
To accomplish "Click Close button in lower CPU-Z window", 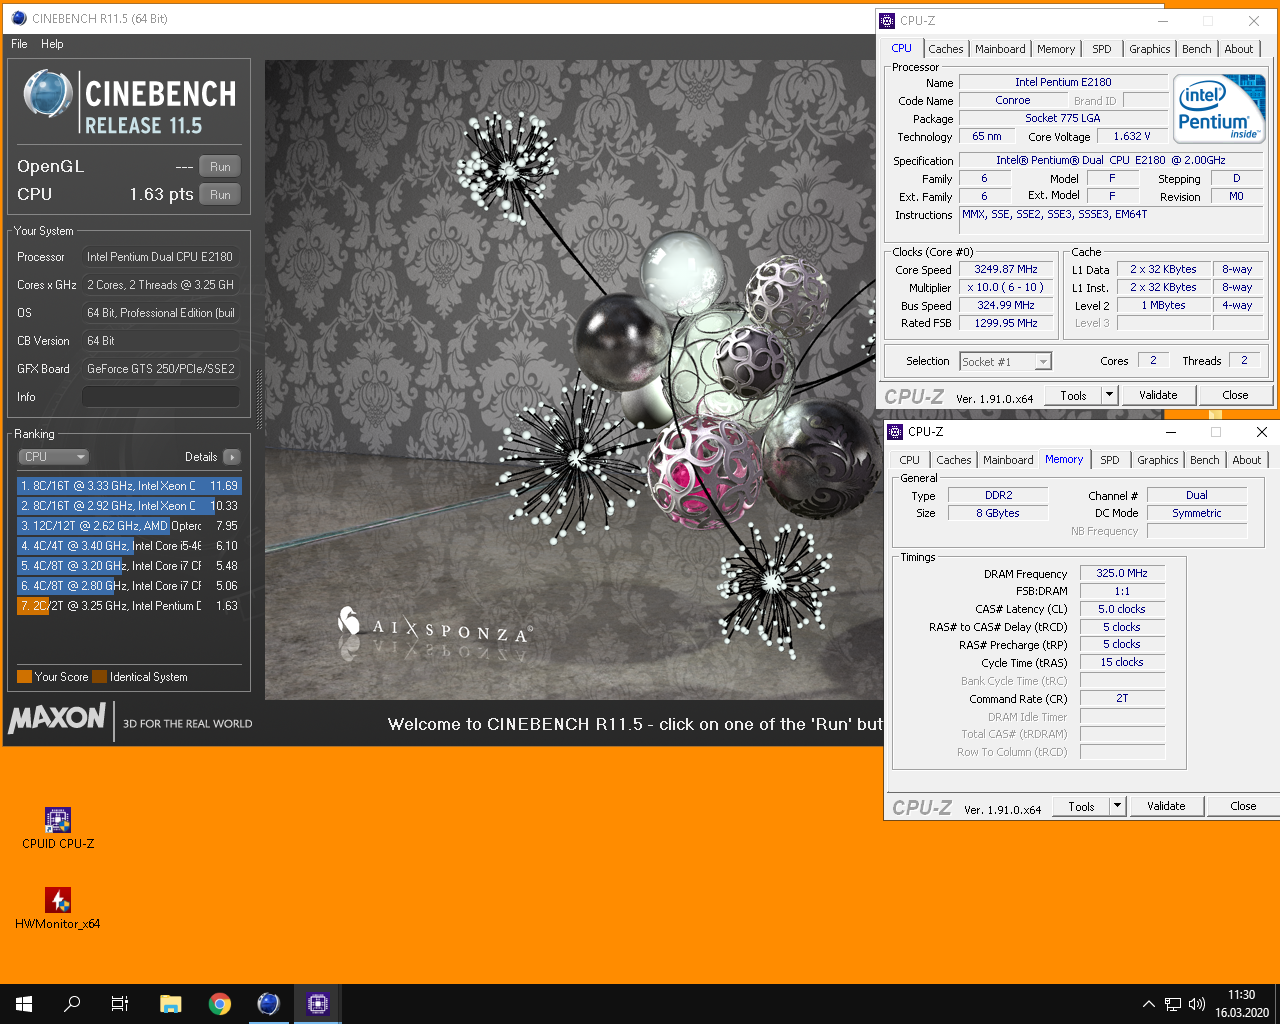I will (x=1243, y=807).
